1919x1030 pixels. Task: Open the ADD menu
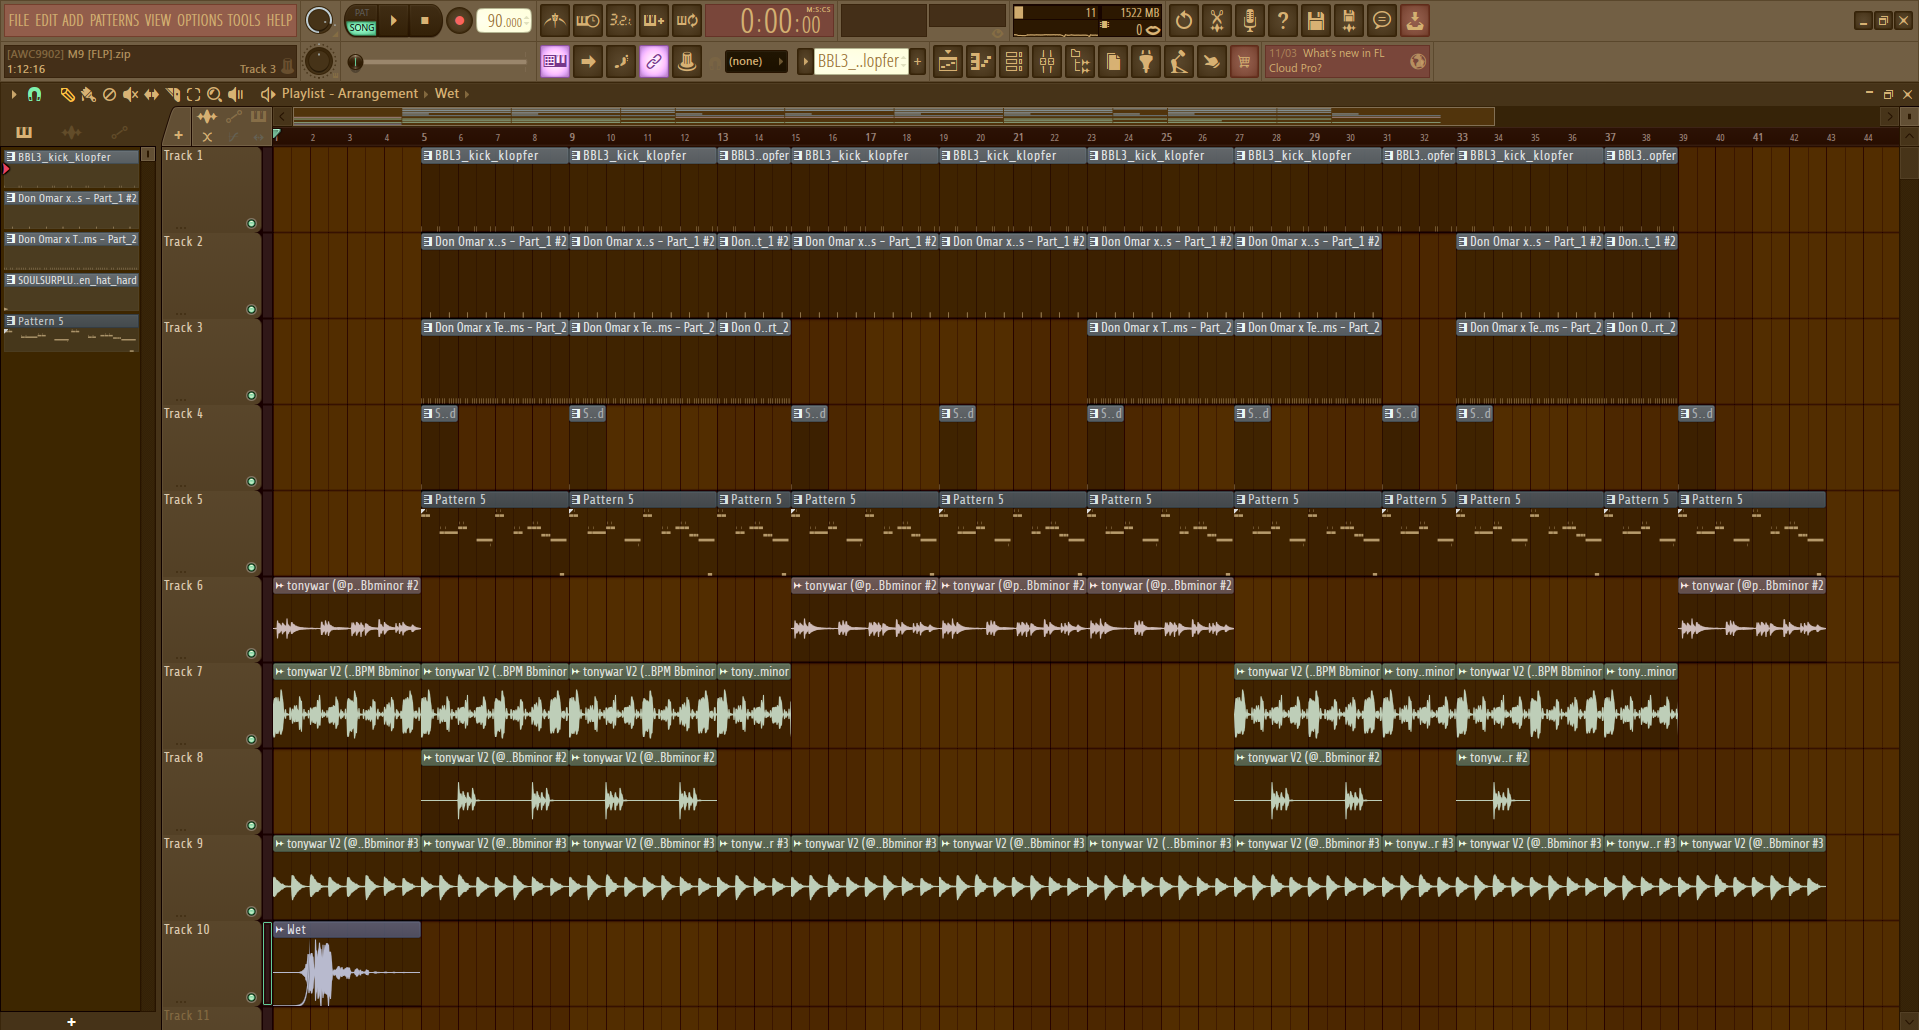click(73, 20)
